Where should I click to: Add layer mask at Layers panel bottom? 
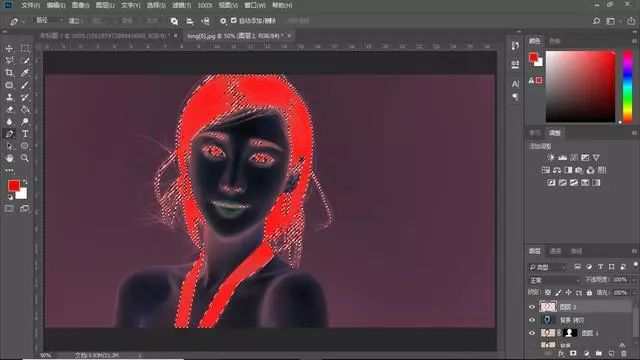pyautogui.click(x=573, y=353)
